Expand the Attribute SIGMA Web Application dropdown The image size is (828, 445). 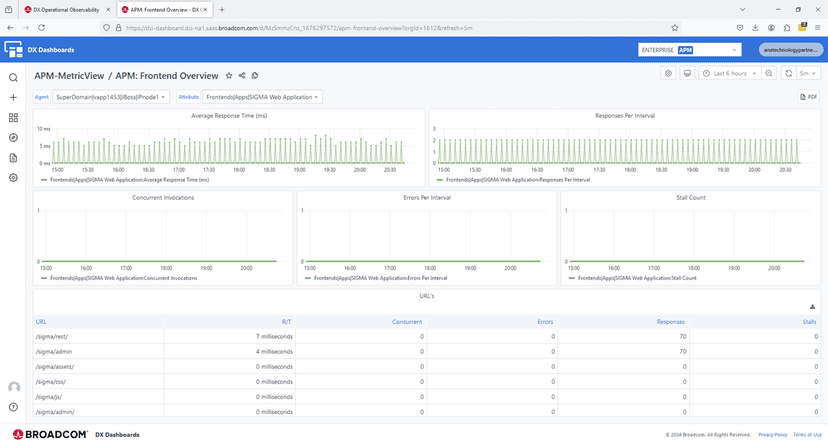click(262, 97)
